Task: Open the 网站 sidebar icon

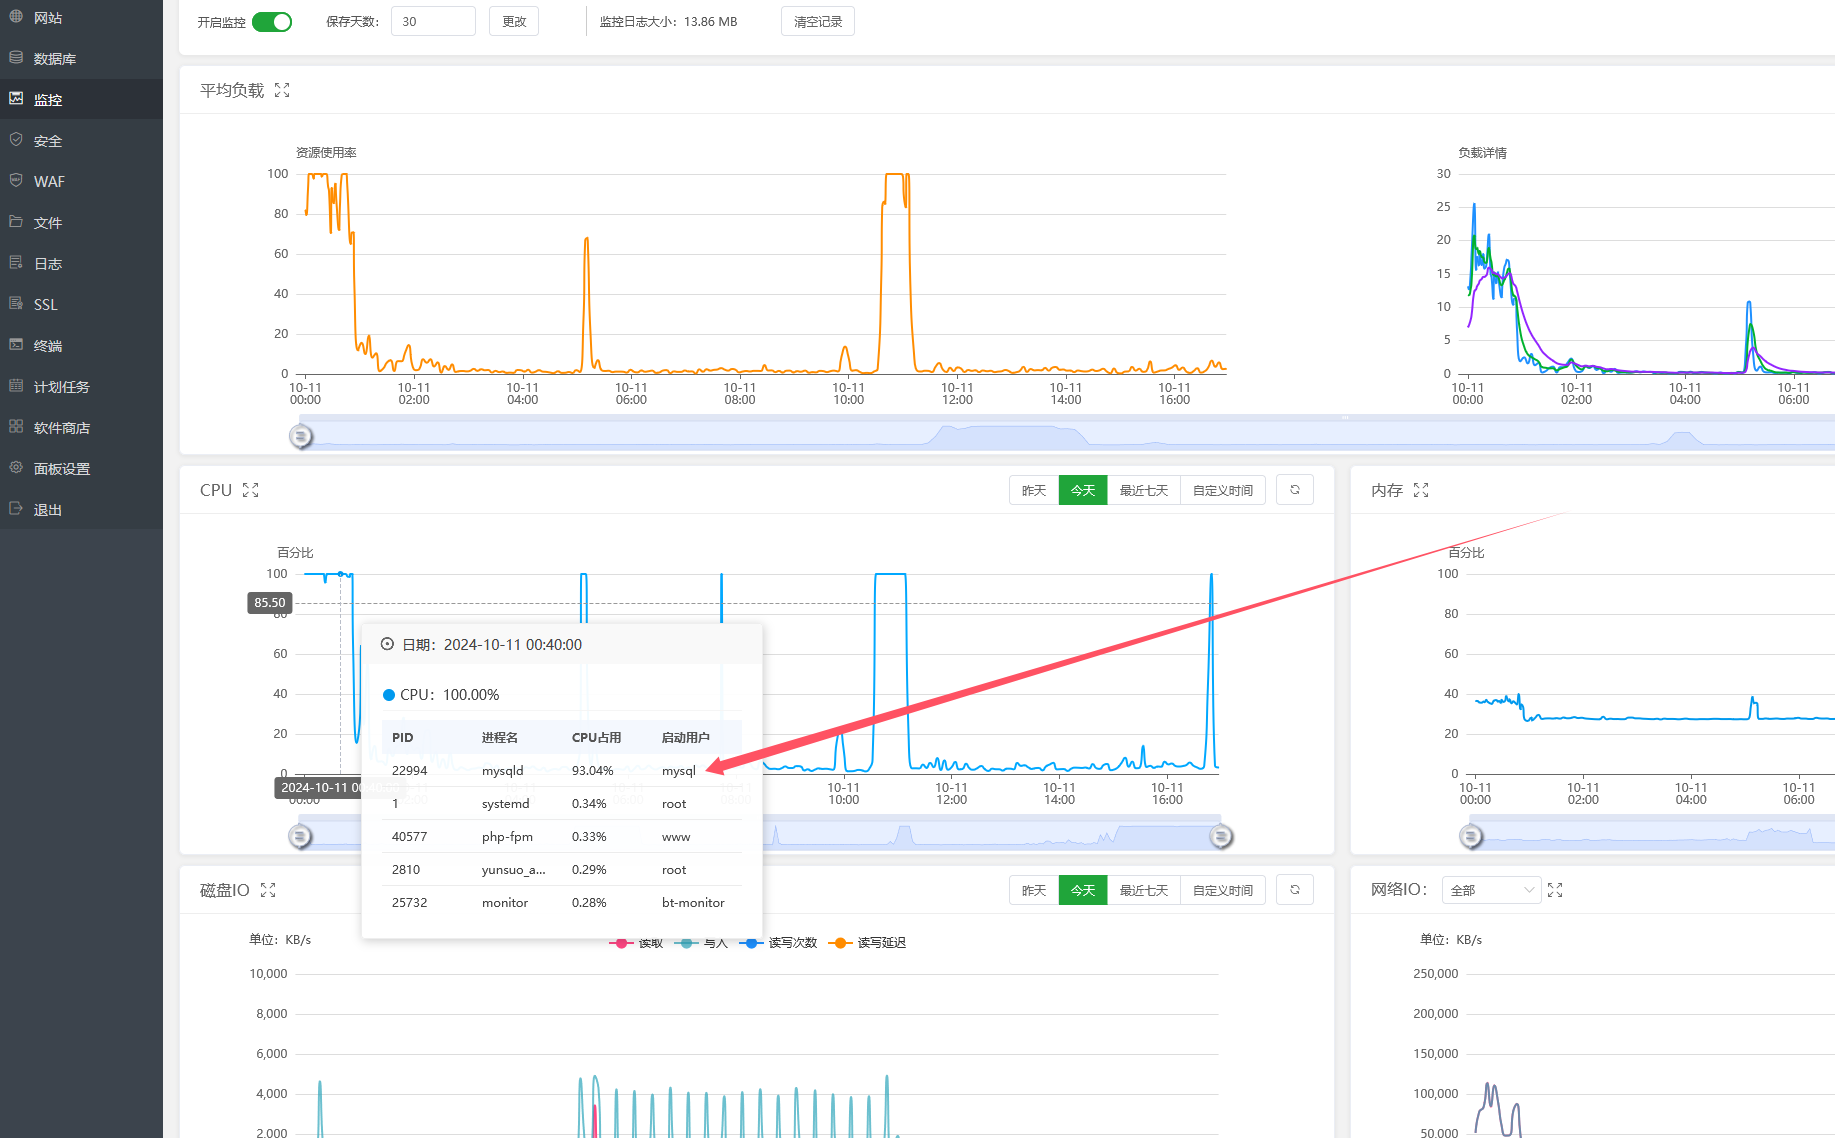Action: [16, 17]
